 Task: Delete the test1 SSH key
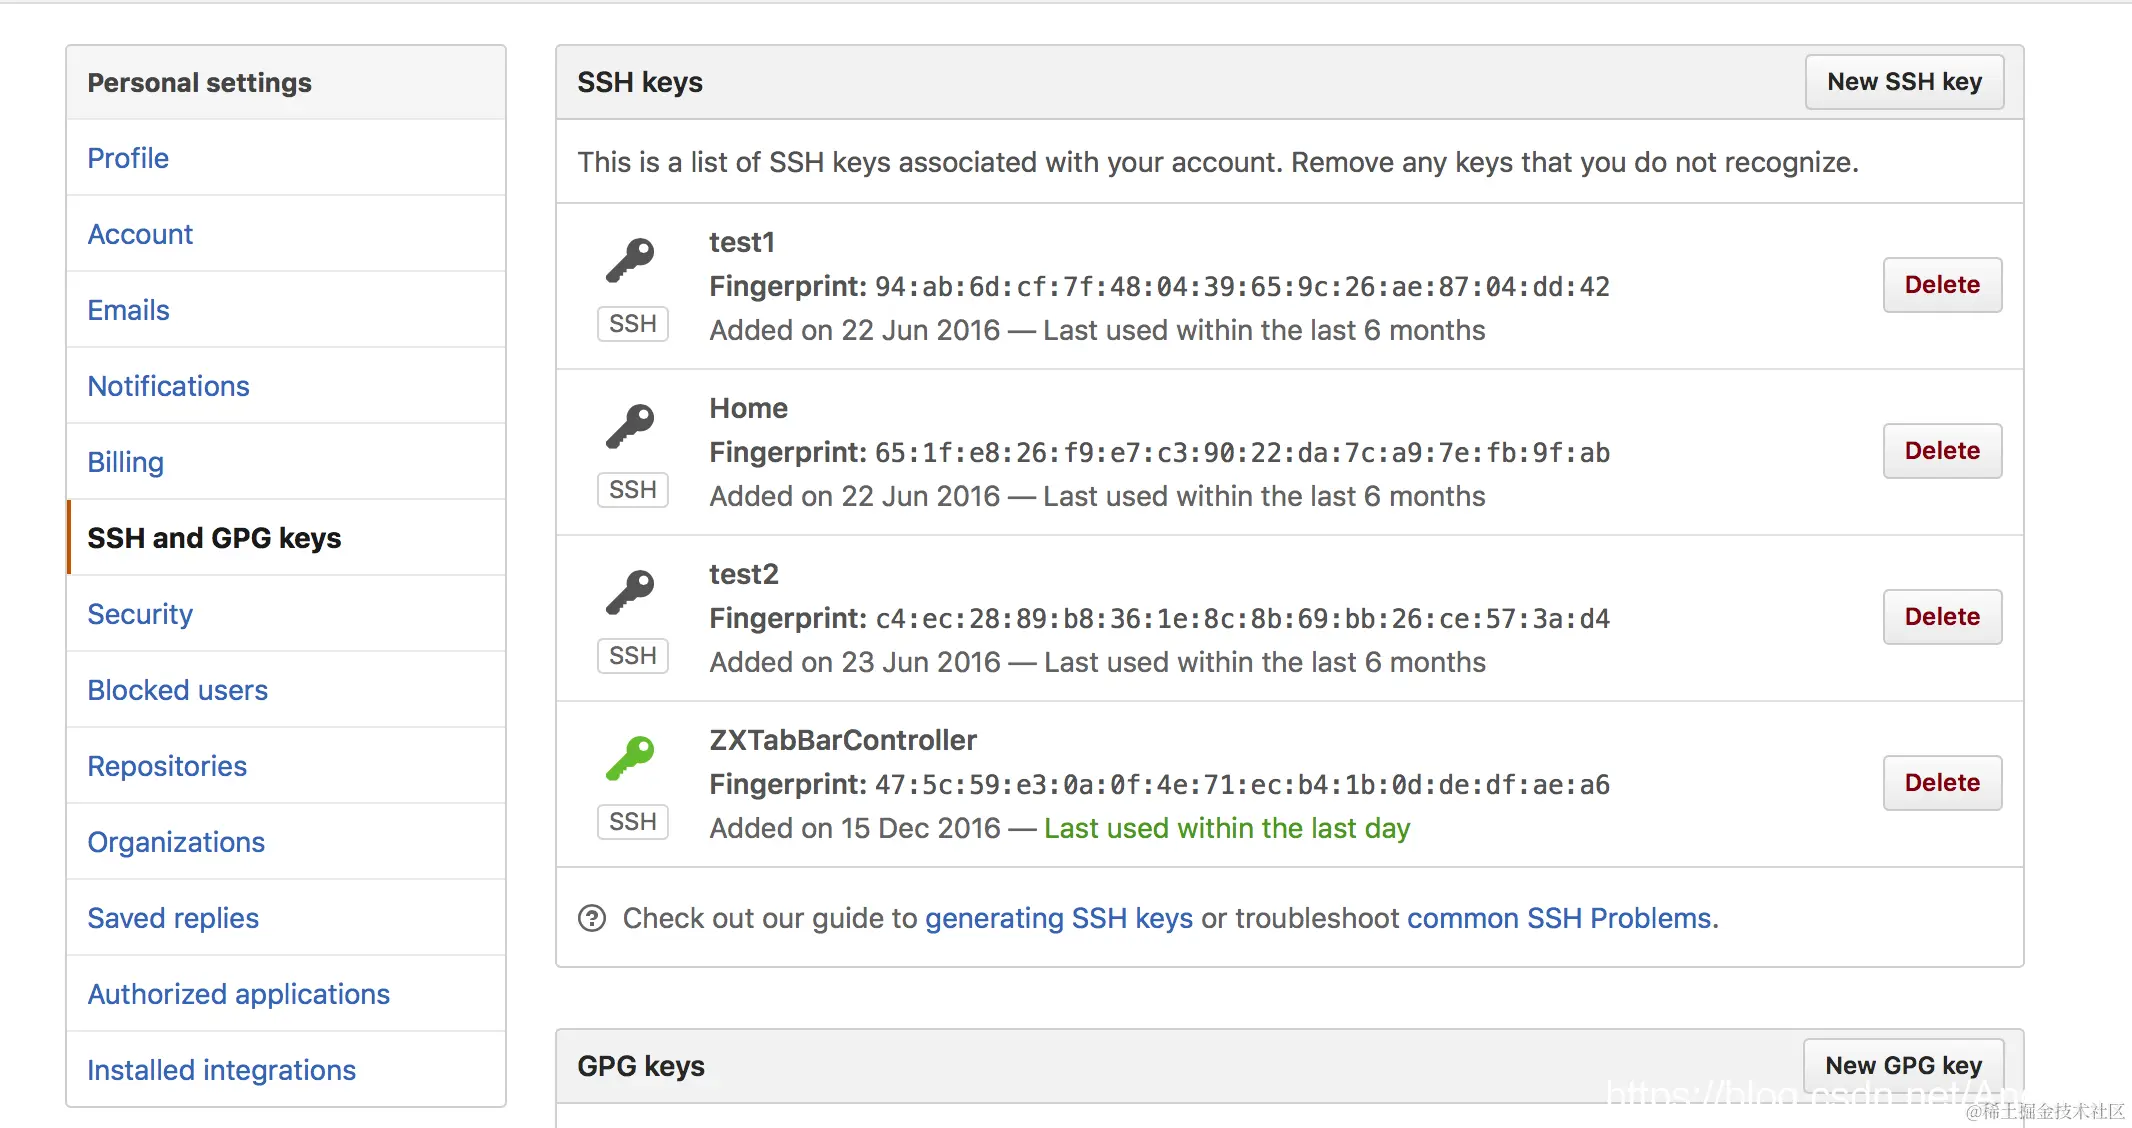tap(1942, 285)
